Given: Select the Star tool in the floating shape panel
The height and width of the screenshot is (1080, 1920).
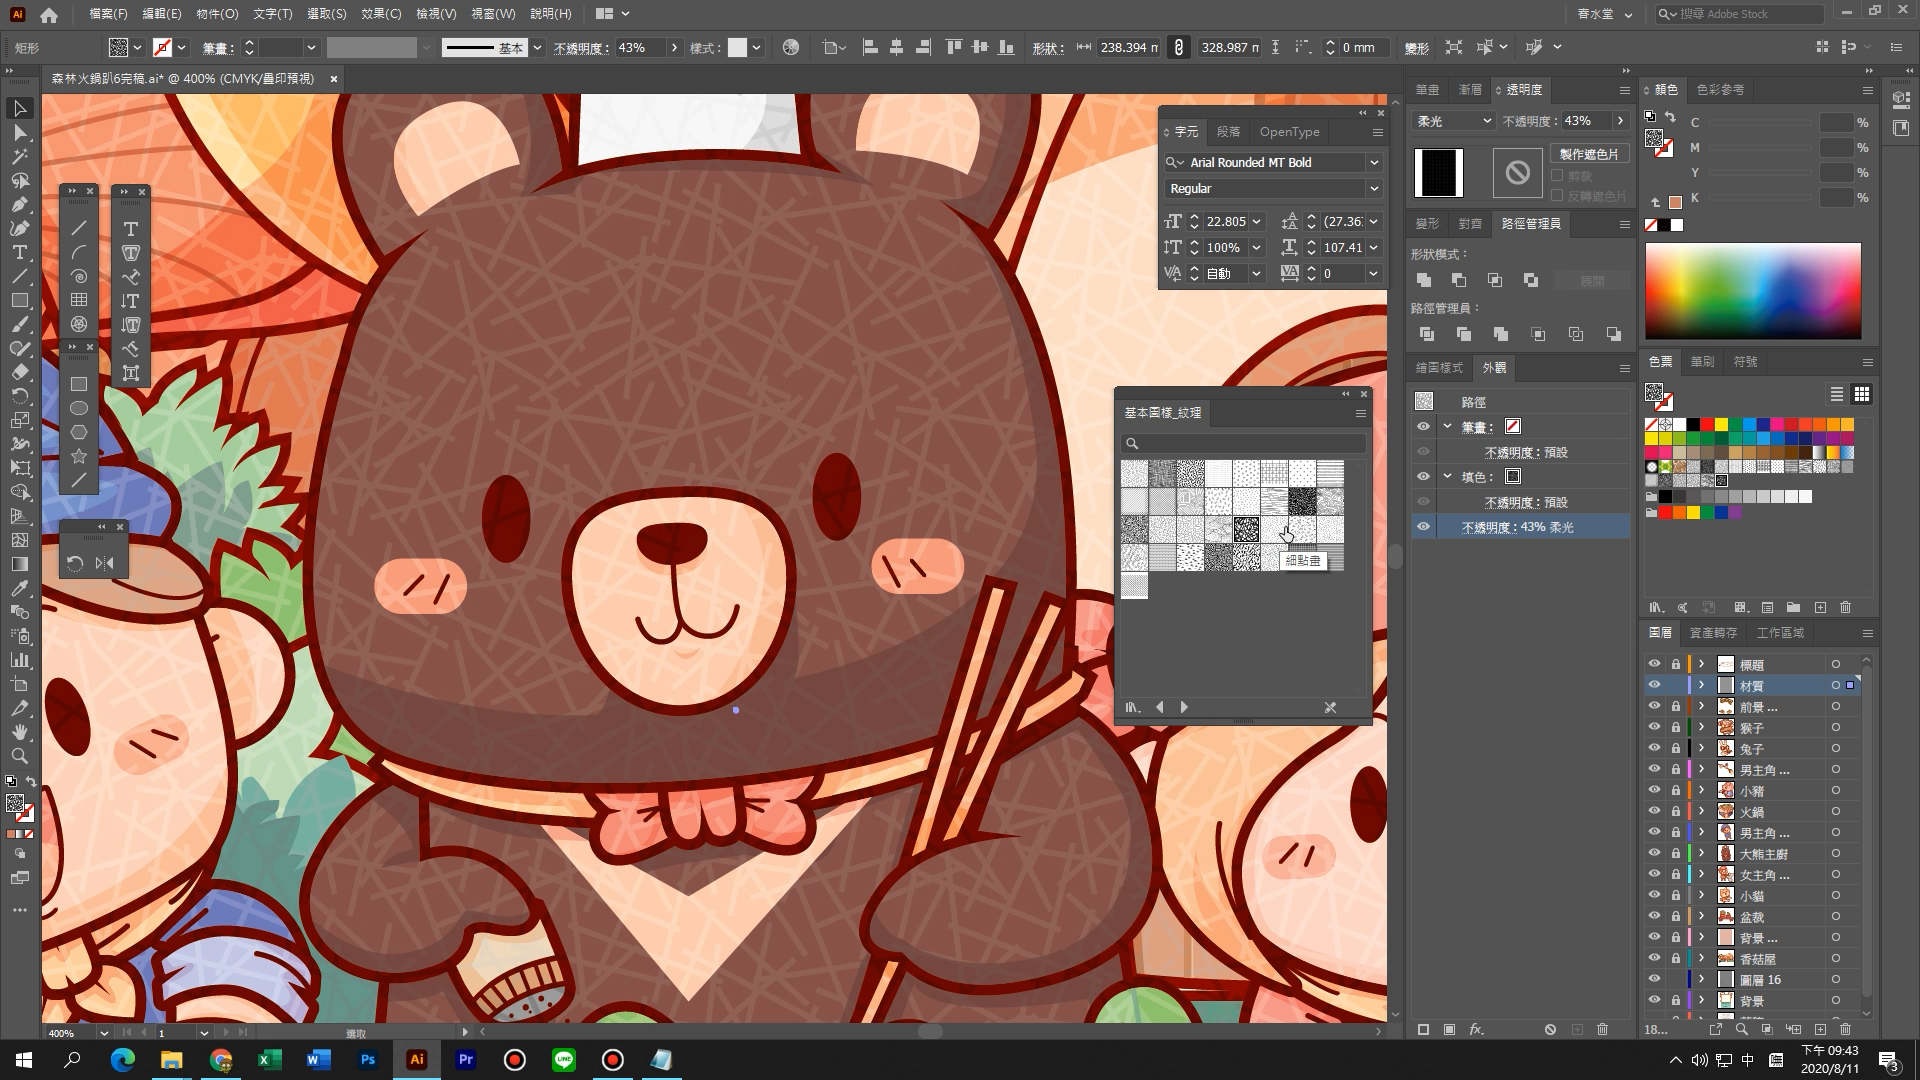Looking at the screenshot, I should point(79,456).
